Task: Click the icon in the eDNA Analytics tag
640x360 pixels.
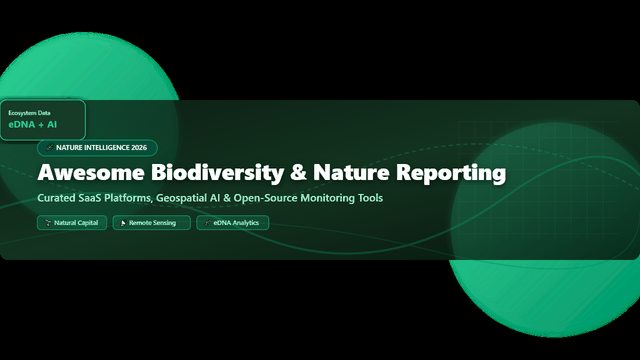Action: pos(207,223)
